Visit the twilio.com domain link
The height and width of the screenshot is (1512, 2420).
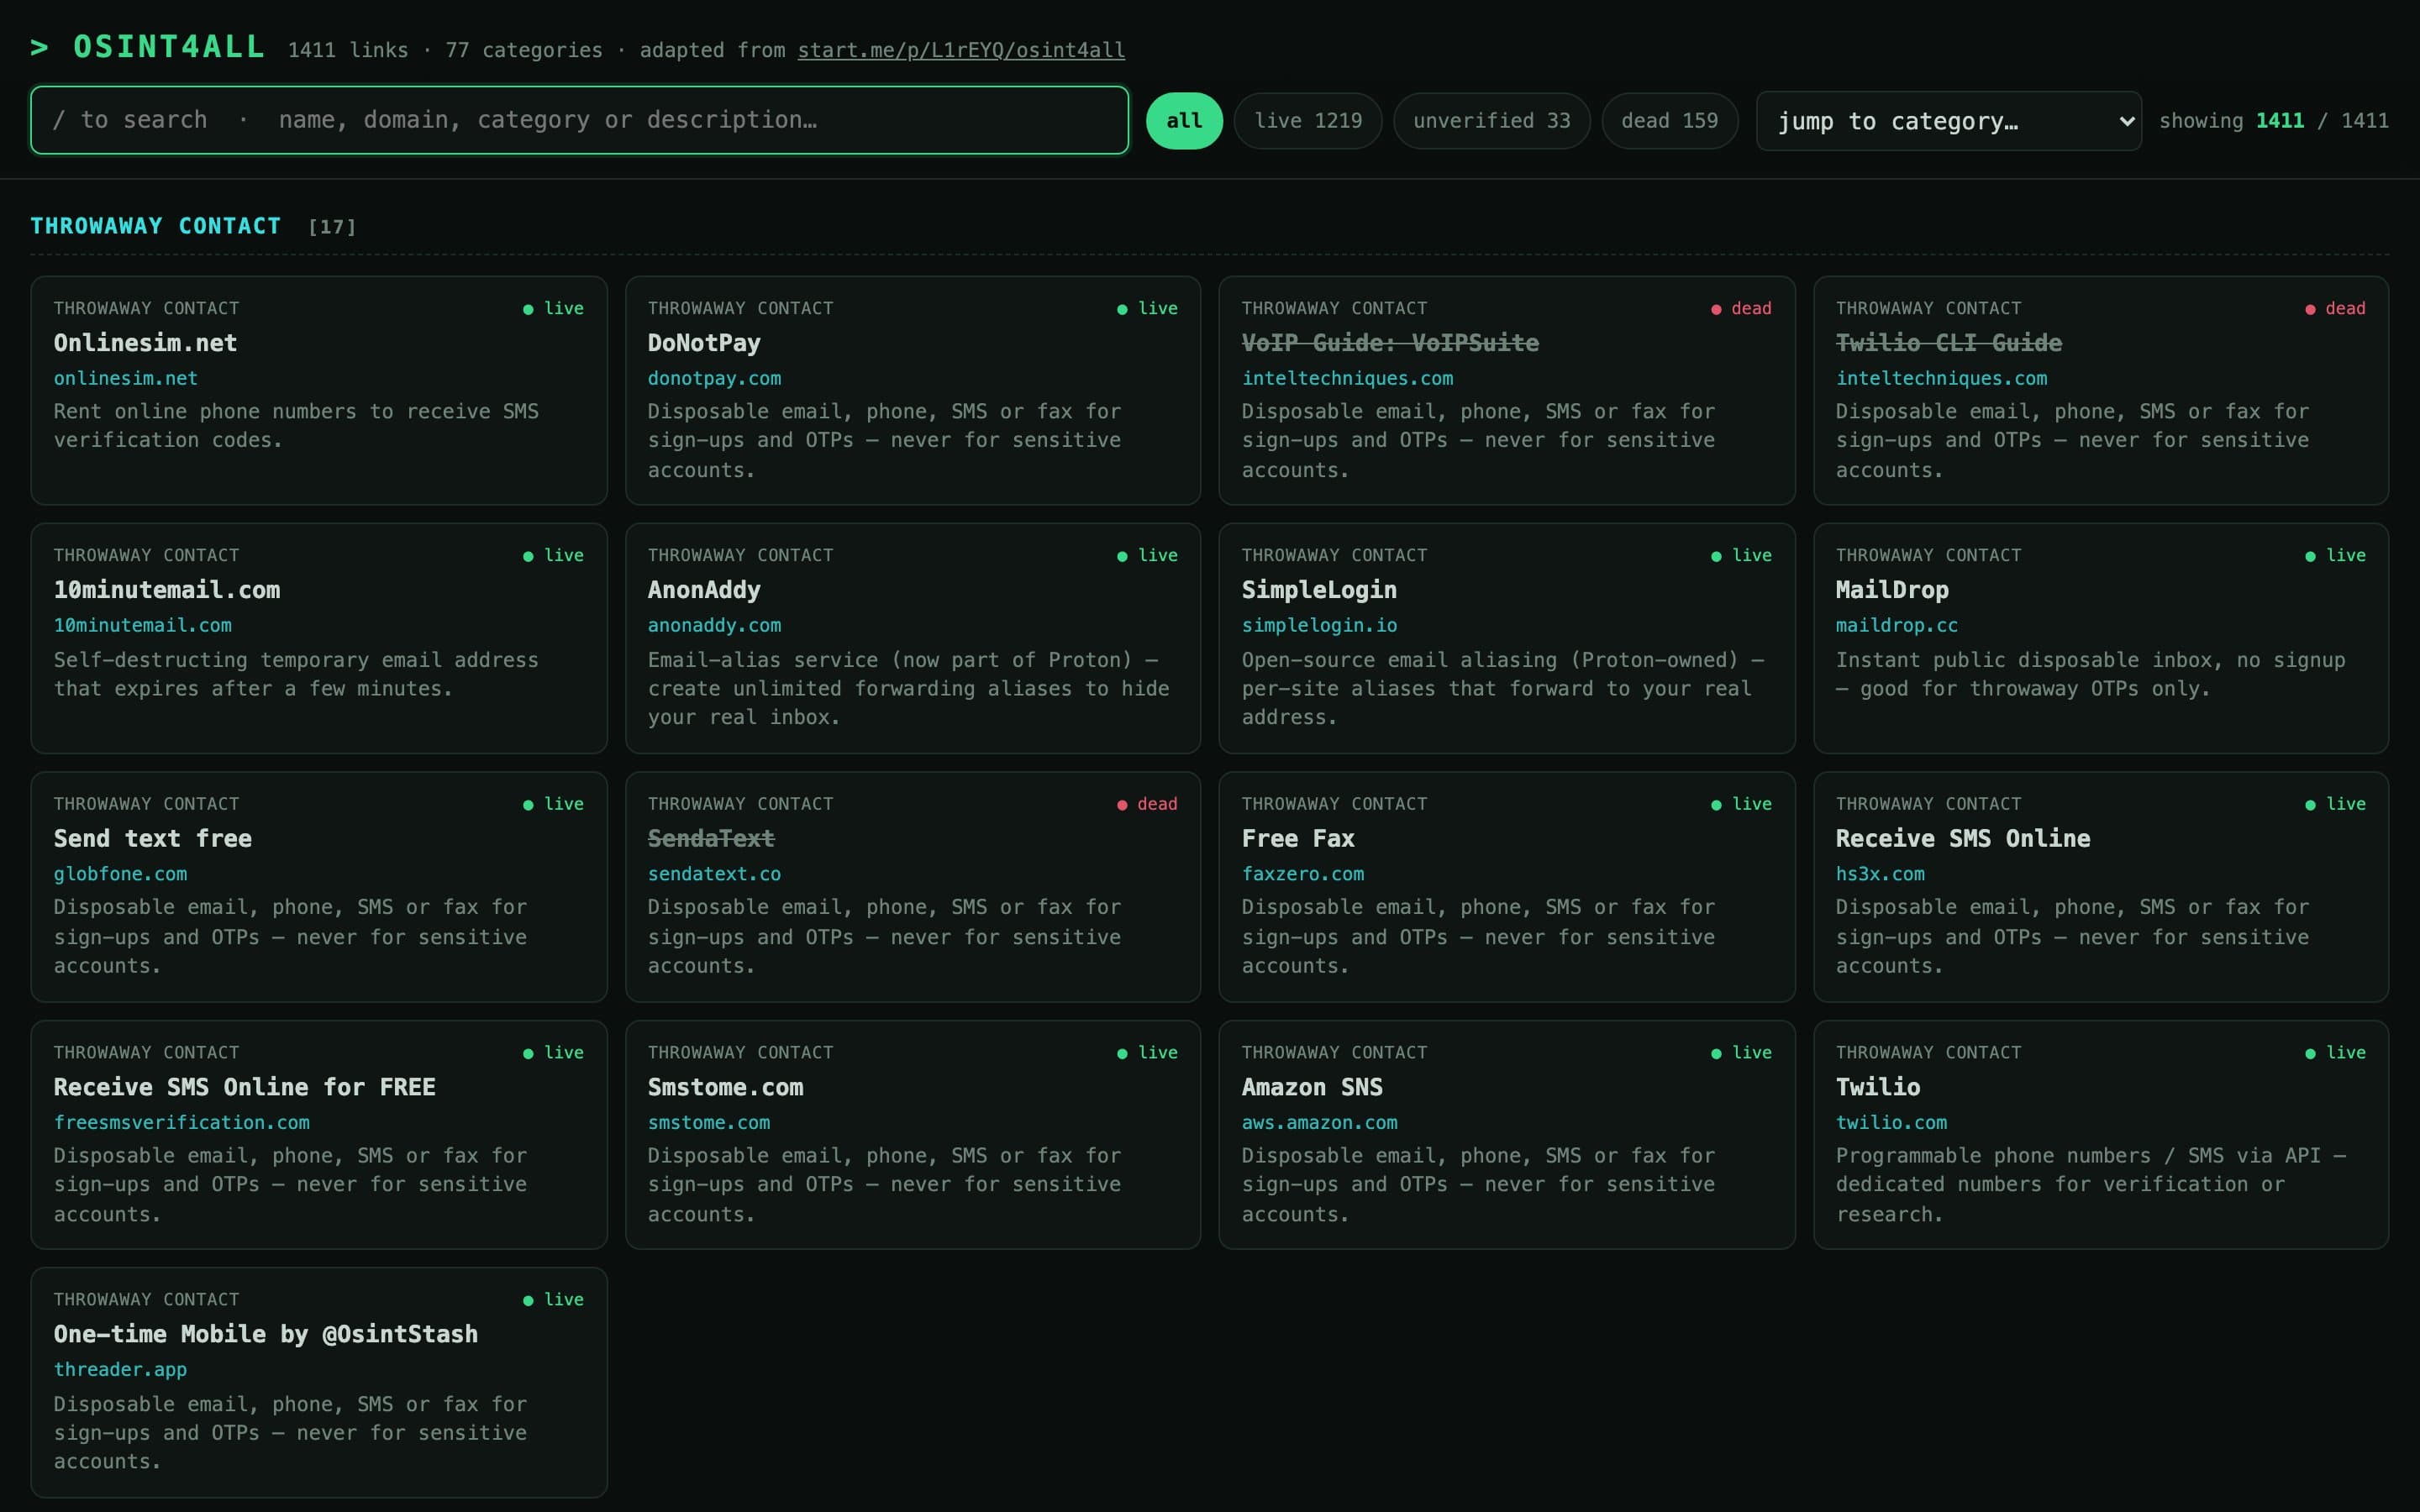pos(1891,1122)
